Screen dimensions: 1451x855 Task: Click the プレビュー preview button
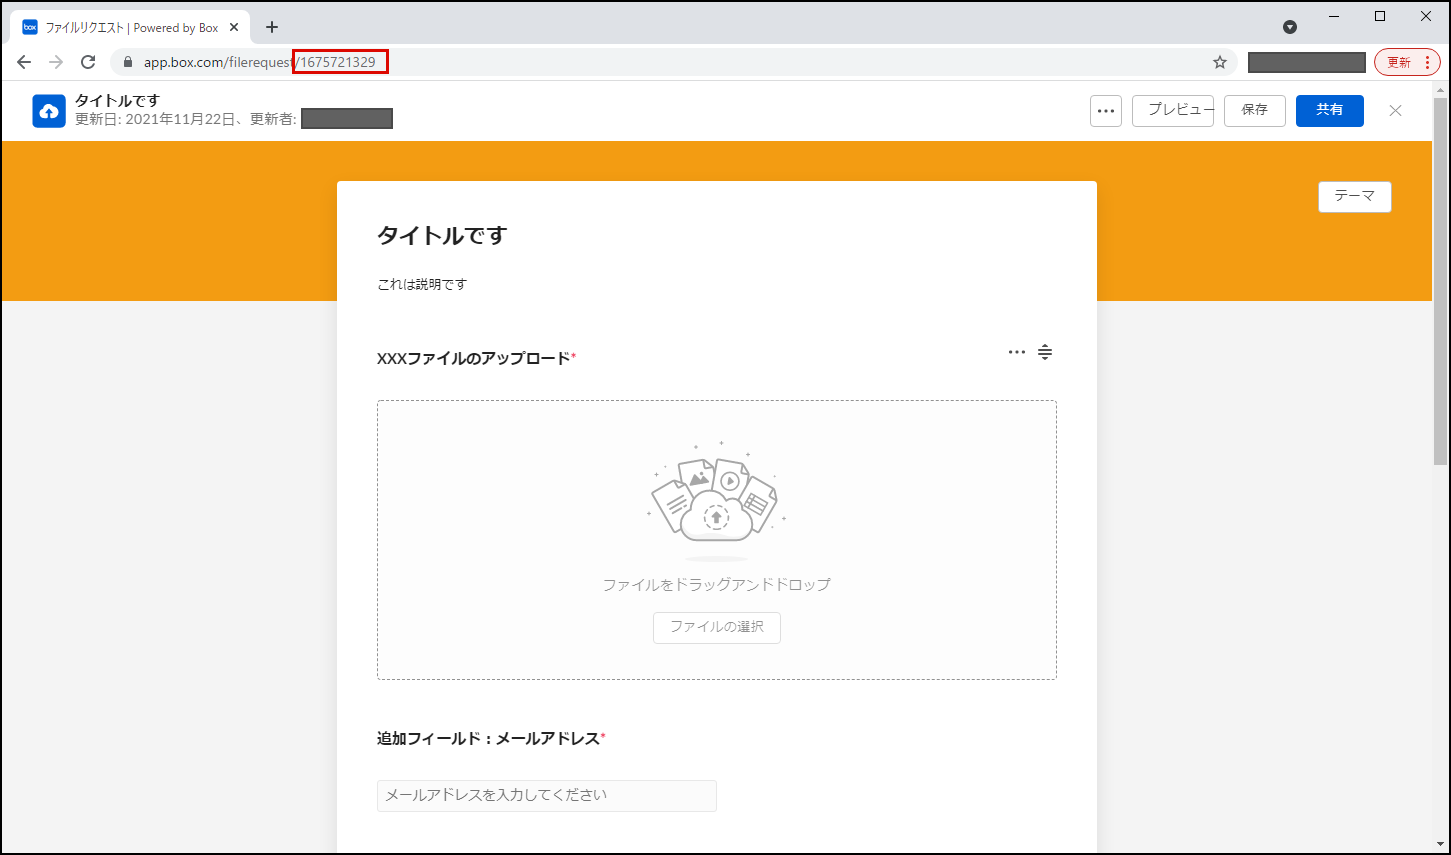click(1173, 111)
